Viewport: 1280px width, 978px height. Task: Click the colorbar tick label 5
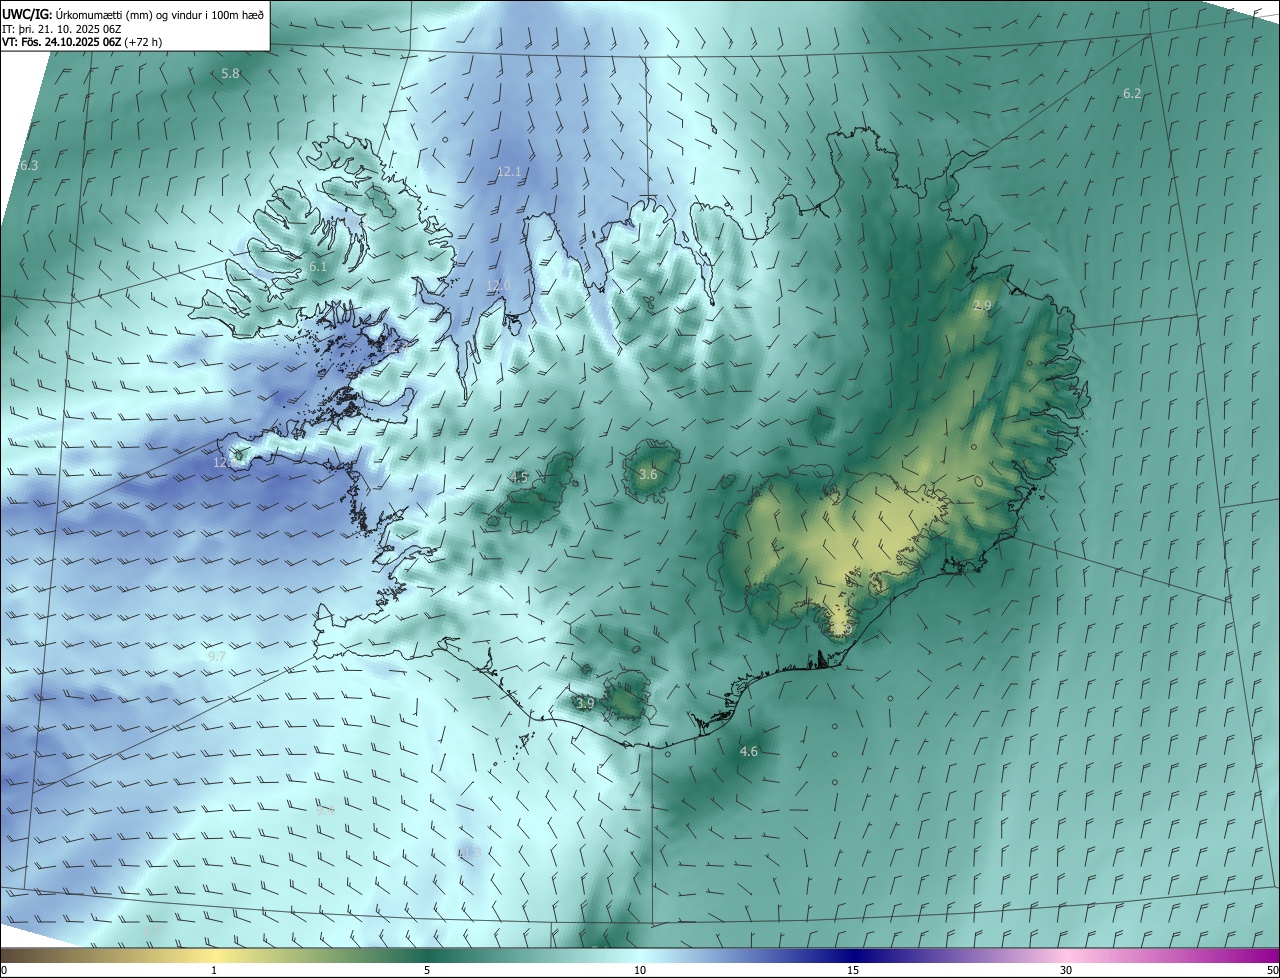427,971
